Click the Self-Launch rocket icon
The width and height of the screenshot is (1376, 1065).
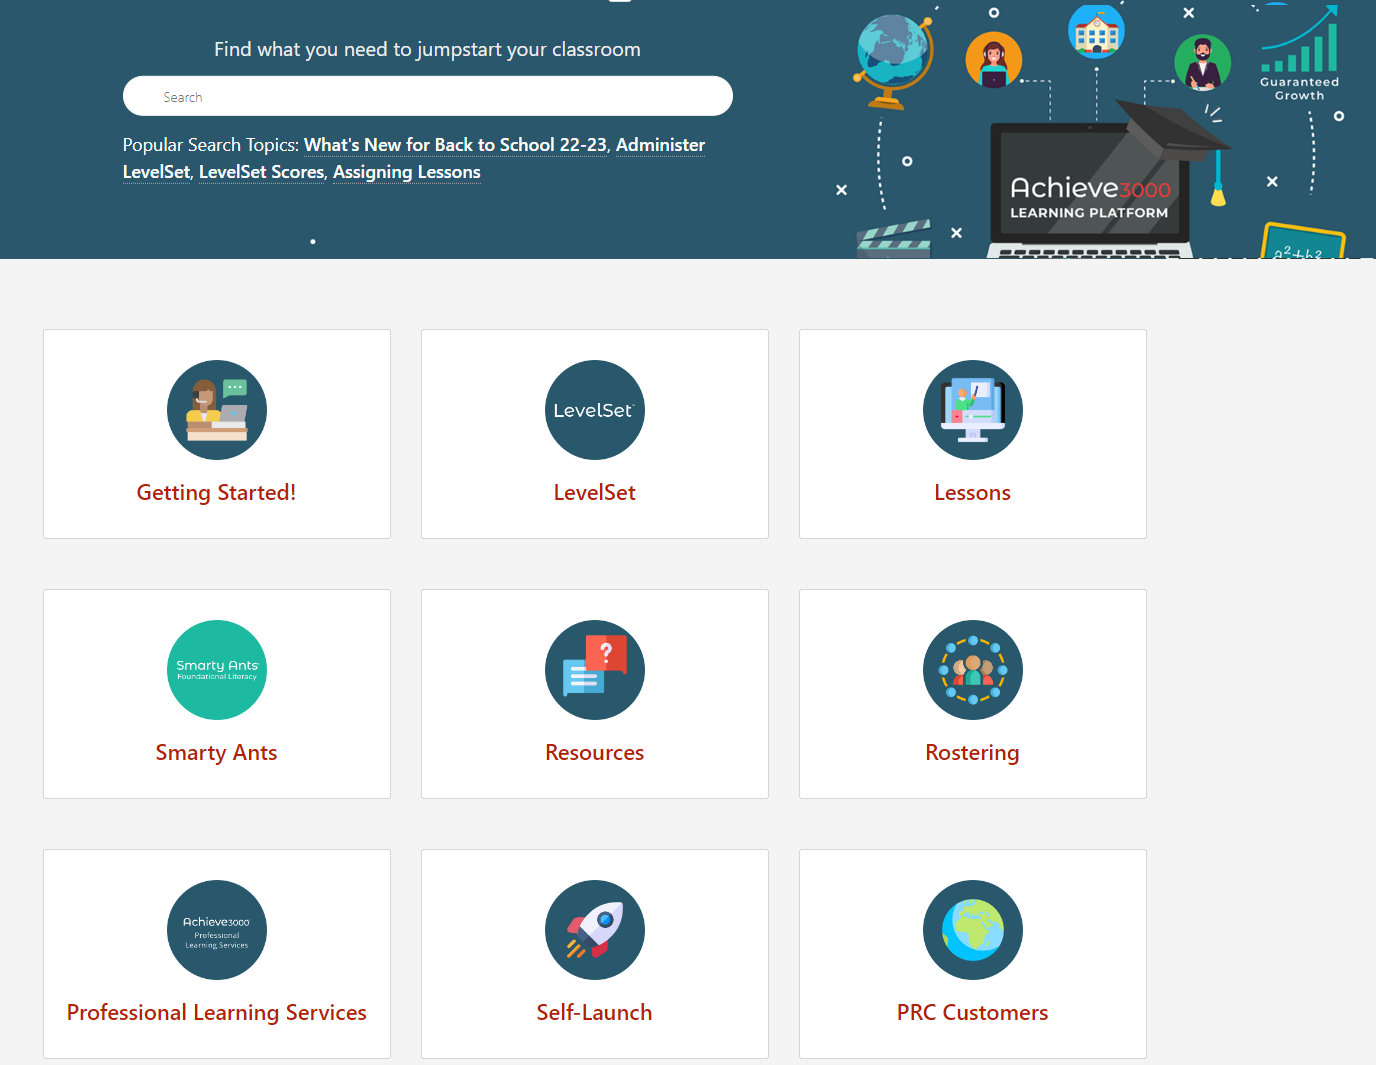[595, 930]
